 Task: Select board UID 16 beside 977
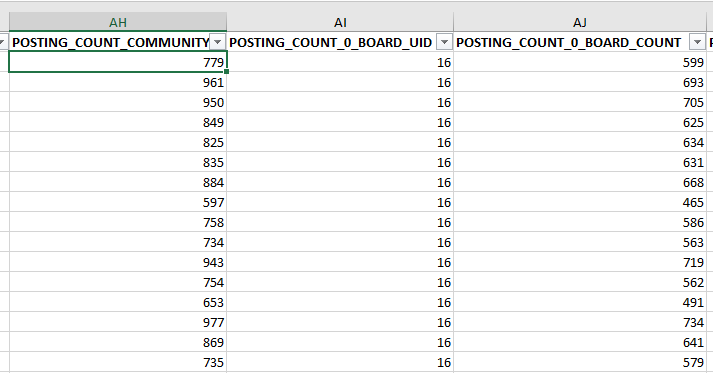(340, 323)
